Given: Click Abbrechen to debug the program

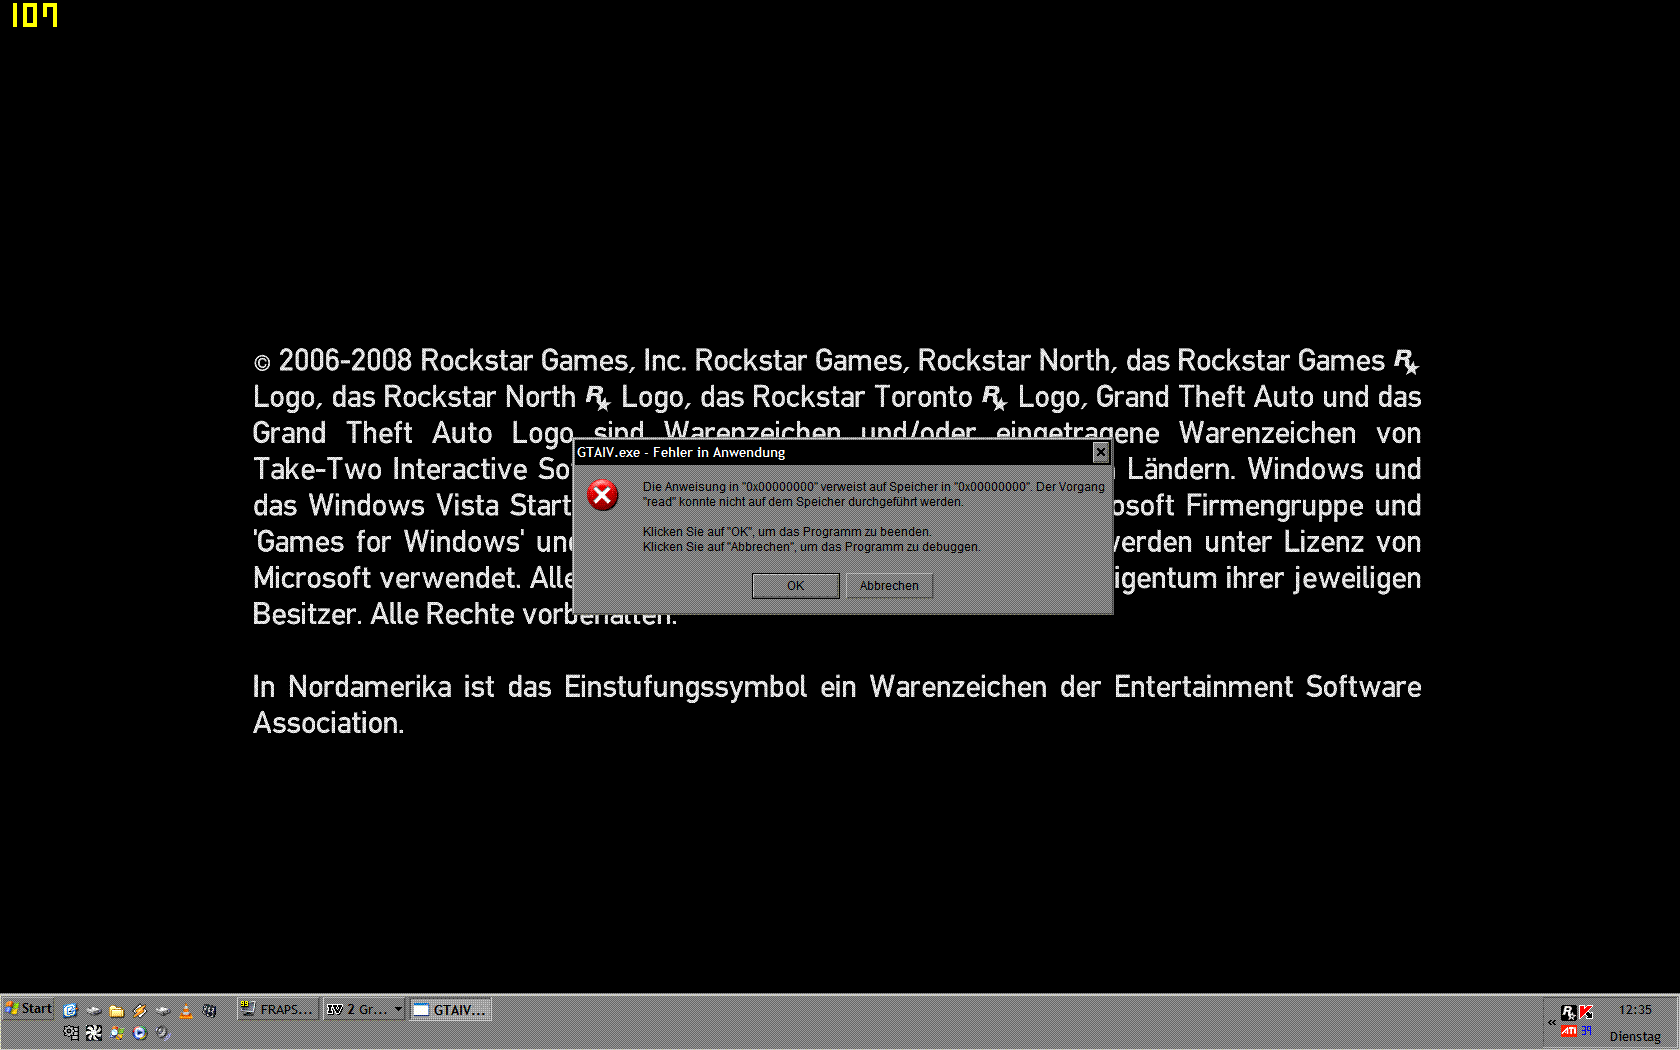Looking at the screenshot, I should [889, 586].
